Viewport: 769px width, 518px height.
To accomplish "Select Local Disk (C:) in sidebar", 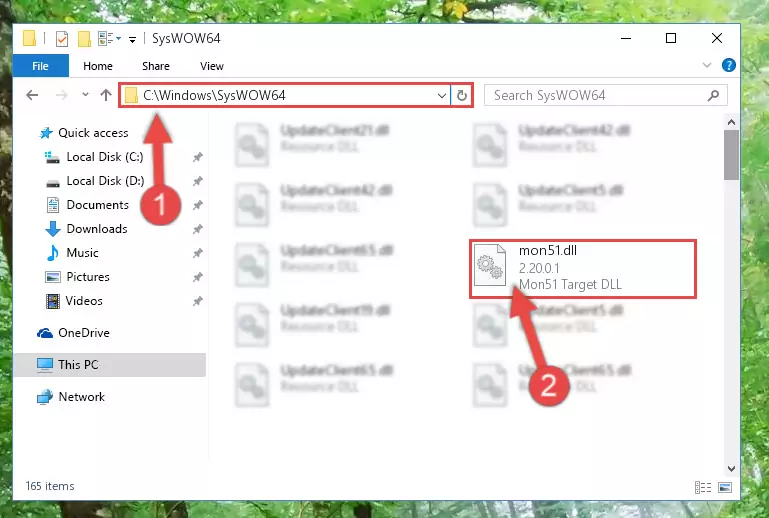I will point(105,157).
